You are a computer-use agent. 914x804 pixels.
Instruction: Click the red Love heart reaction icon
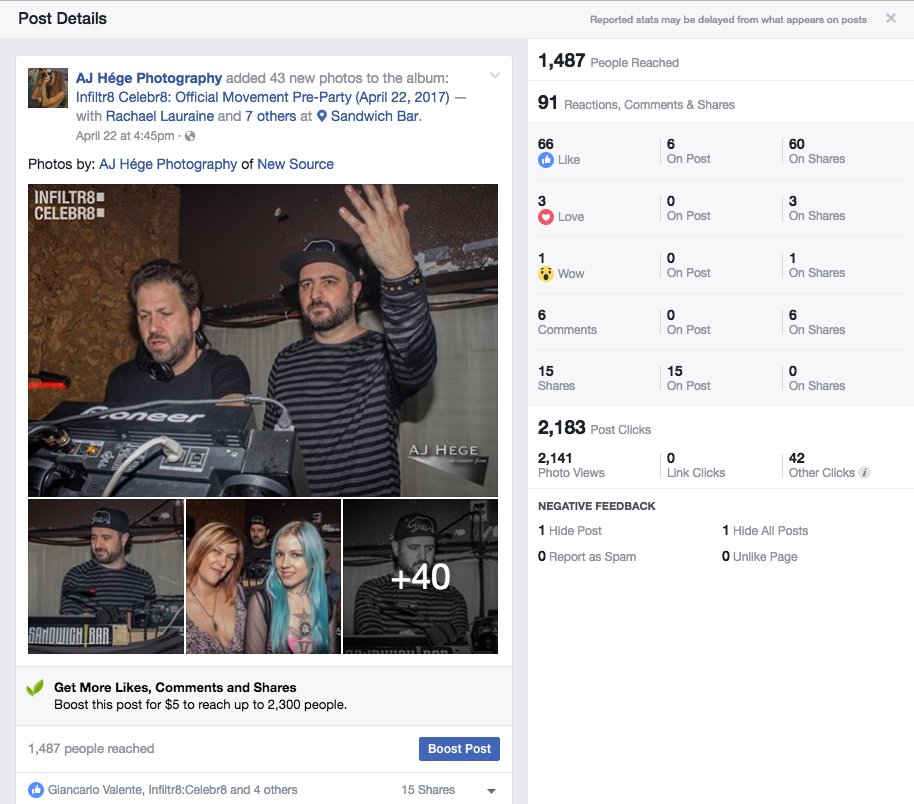click(546, 217)
